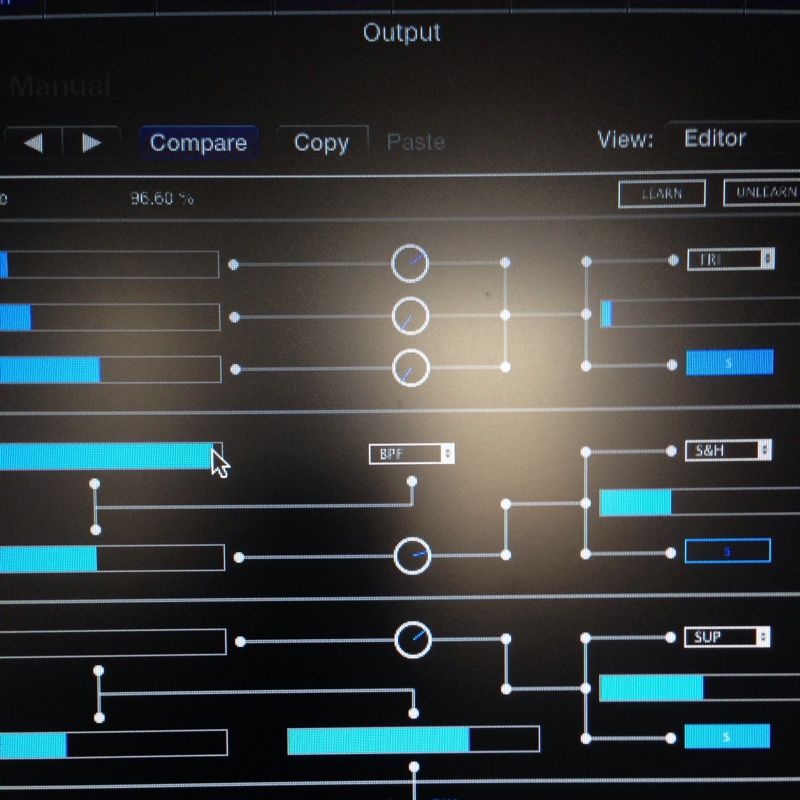The width and height of the screenshot is (800, 800).
Task: Open the BPF filter type dropdown
Action: (412, 454)
